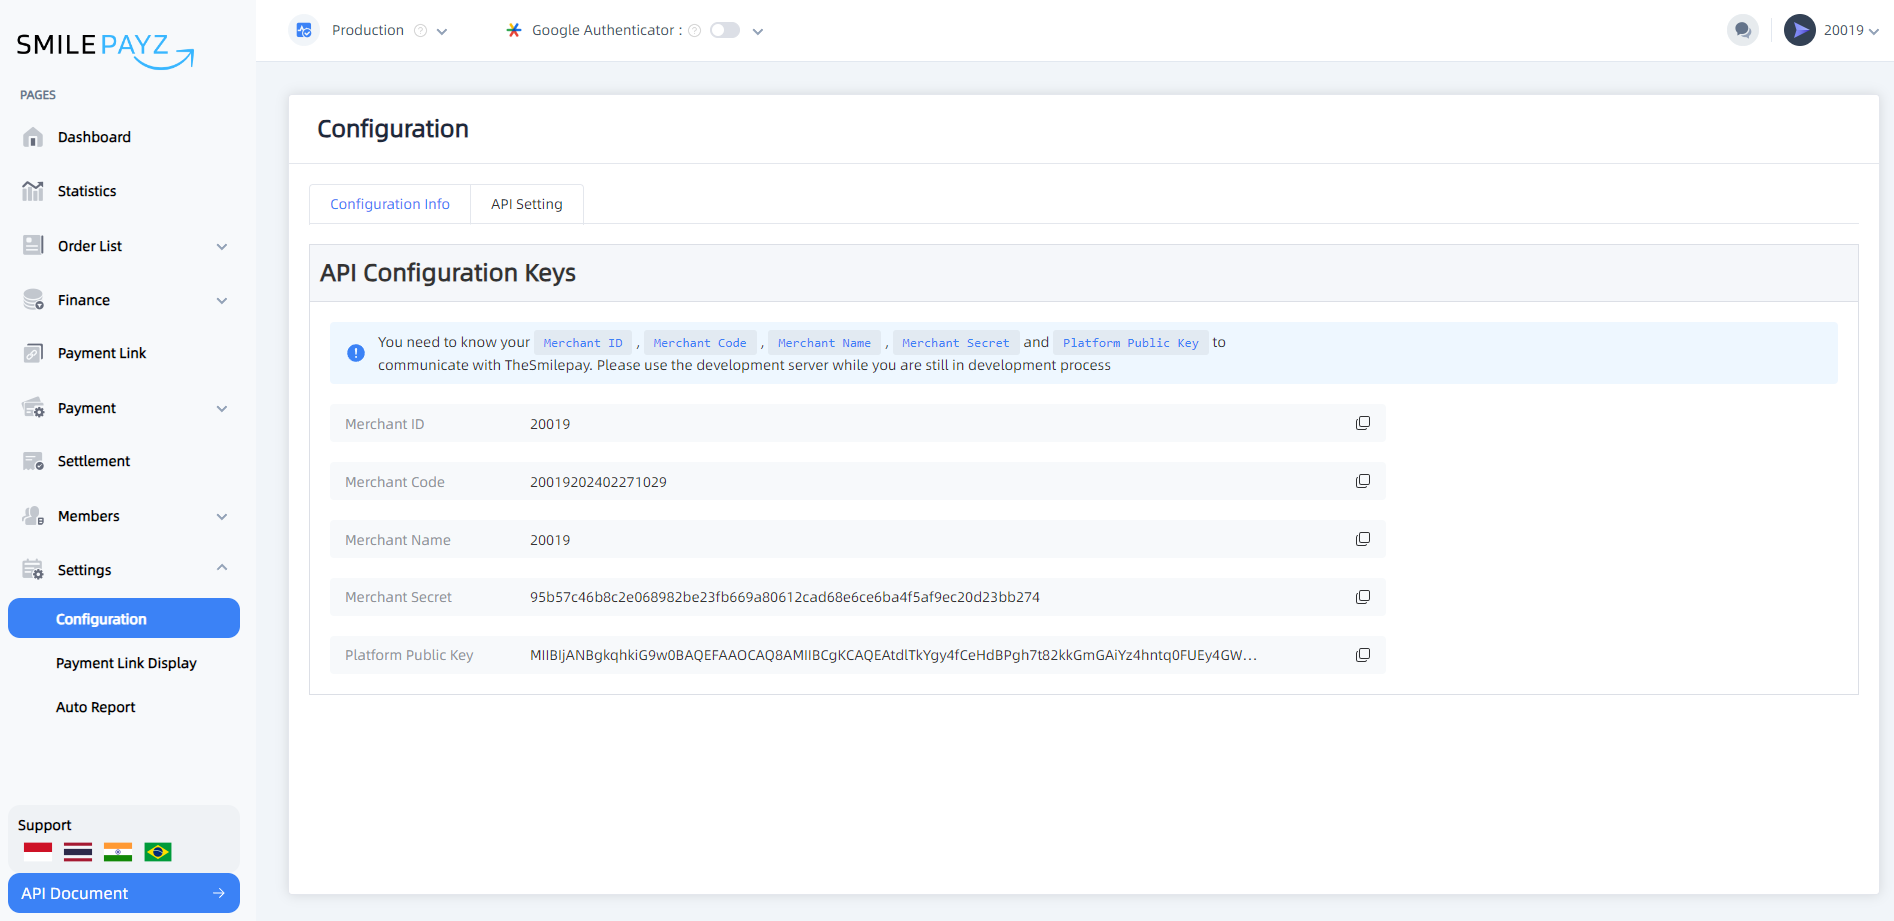Click the Order List icon
The height and width of the screenshot is (921, 1894).
33,245
